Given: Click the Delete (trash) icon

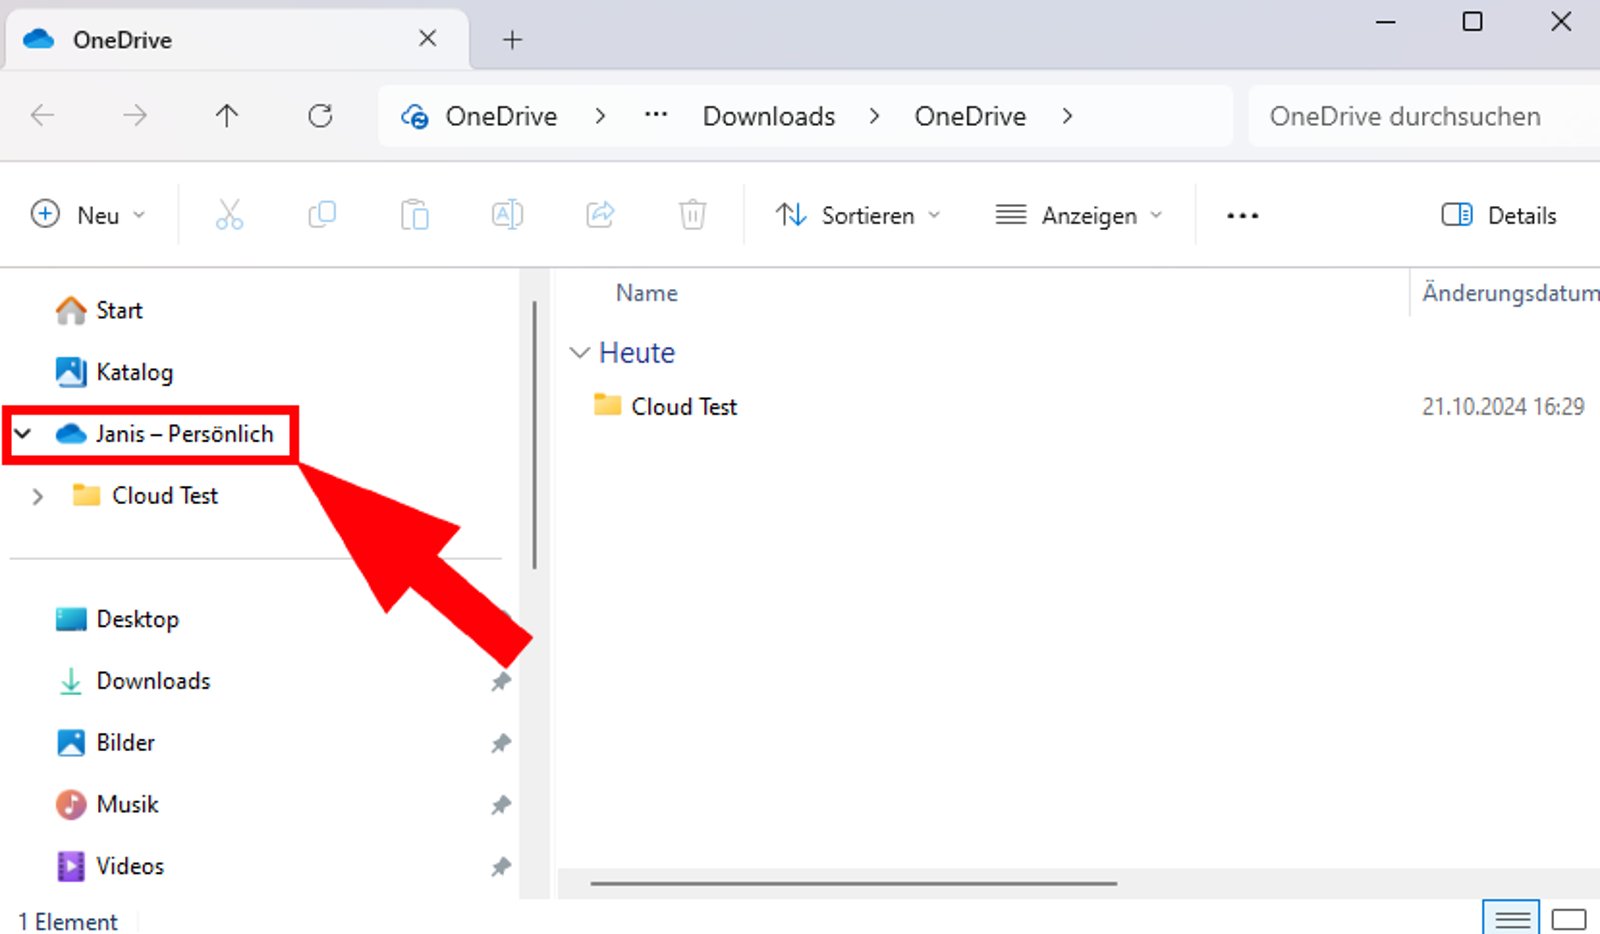Looking at the screenshot, I should (x=692, y=214).
